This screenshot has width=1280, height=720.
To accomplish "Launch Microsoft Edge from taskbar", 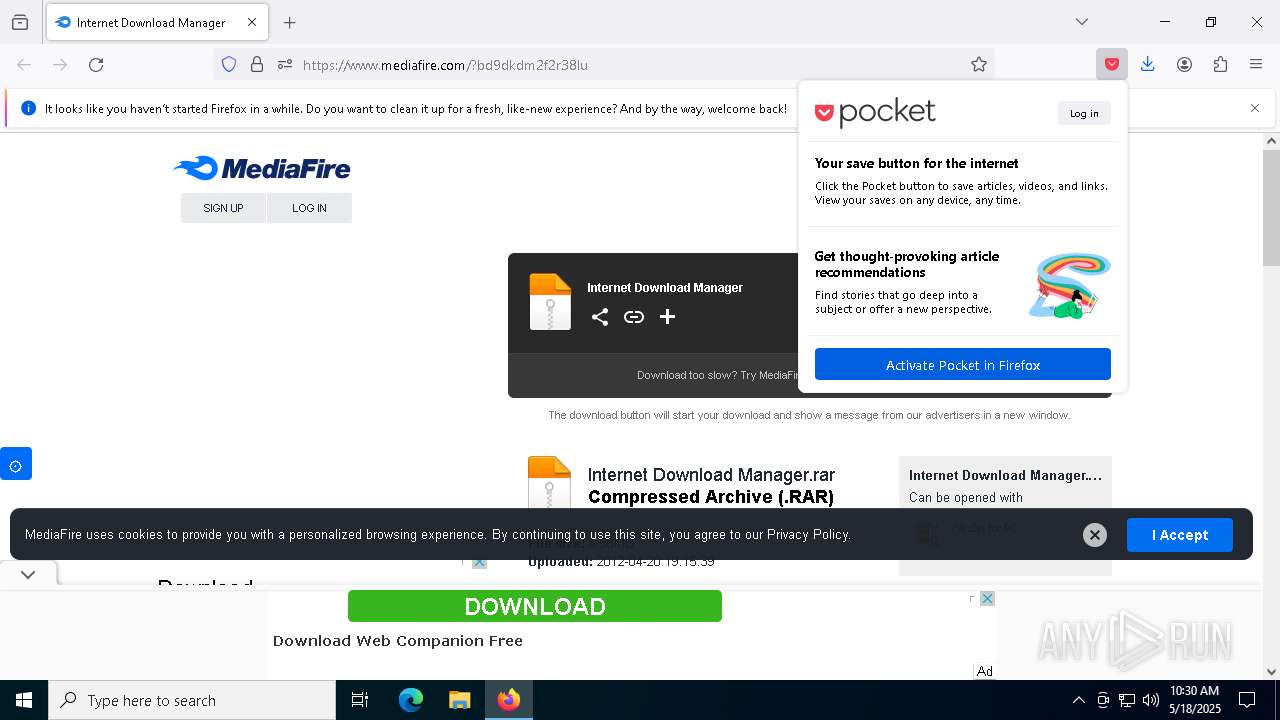I will [x=411, y=700].
